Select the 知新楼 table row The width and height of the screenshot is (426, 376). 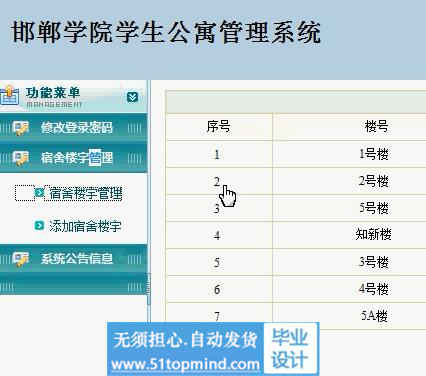click(296, 235)
